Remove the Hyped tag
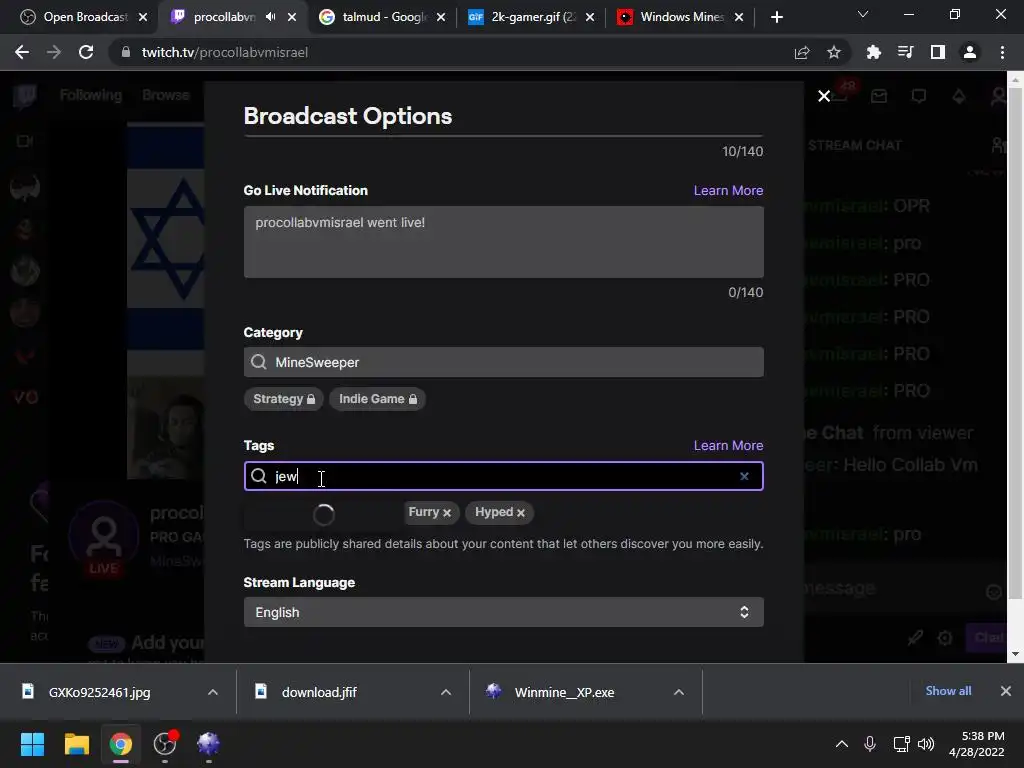 [x=520, y=513]
